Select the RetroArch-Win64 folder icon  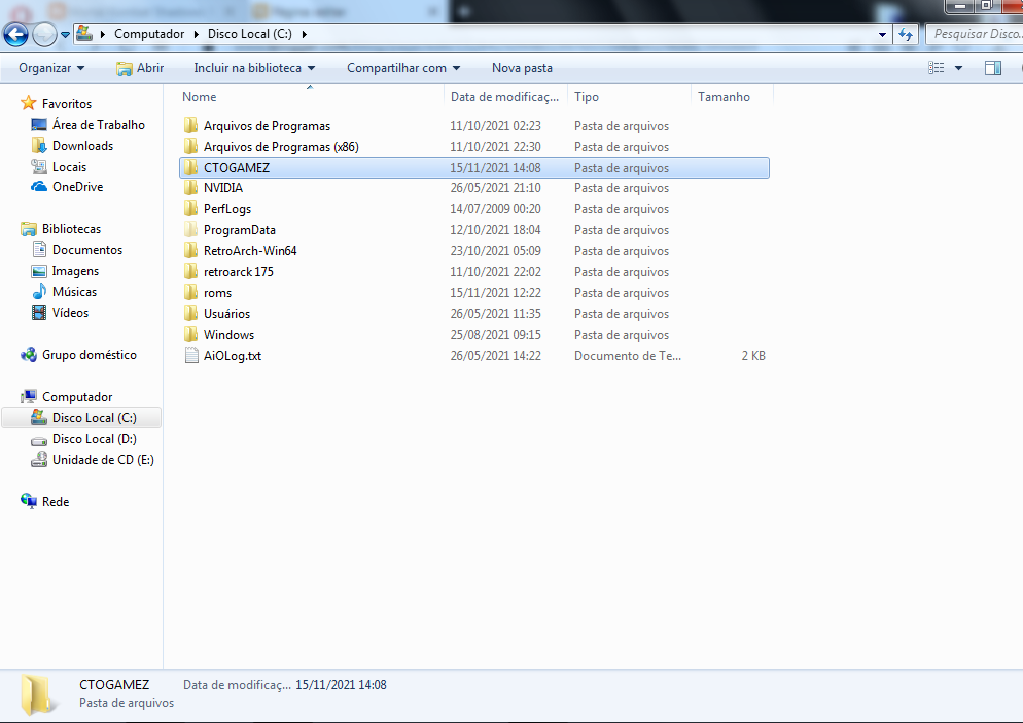(x=191, y=251)
